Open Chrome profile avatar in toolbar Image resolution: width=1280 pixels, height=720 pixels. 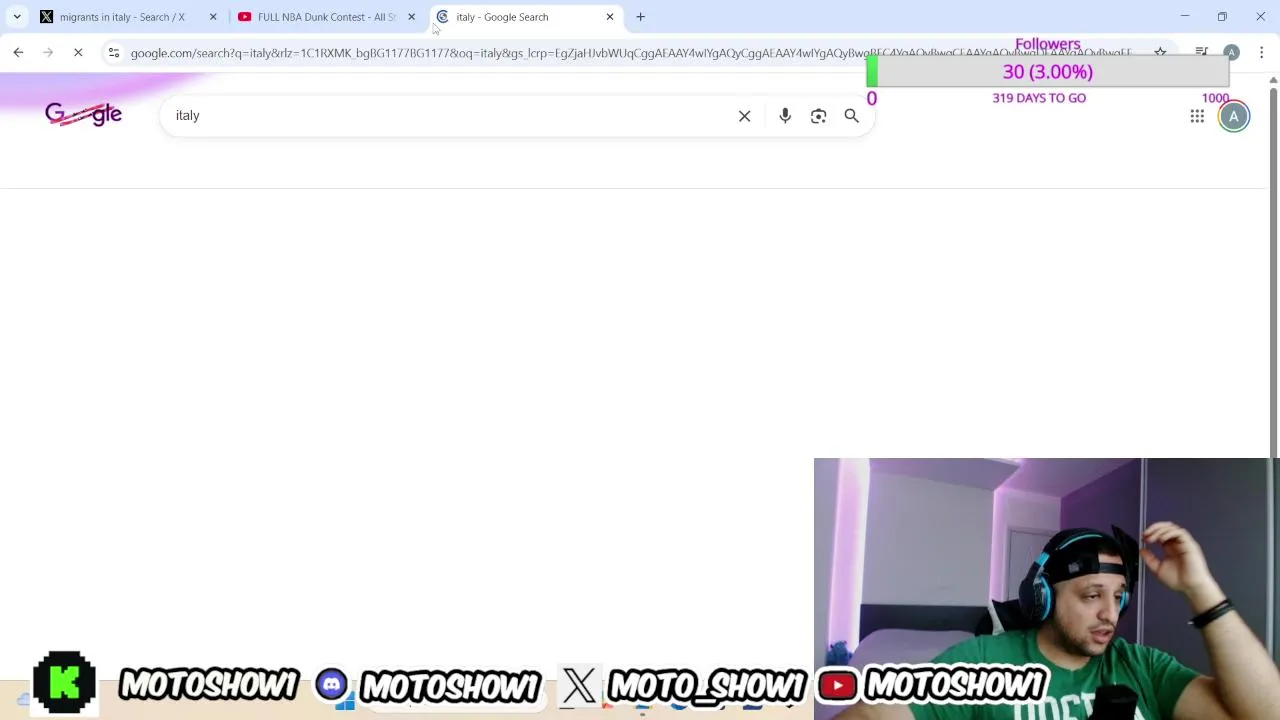[x=1232, y=52]
